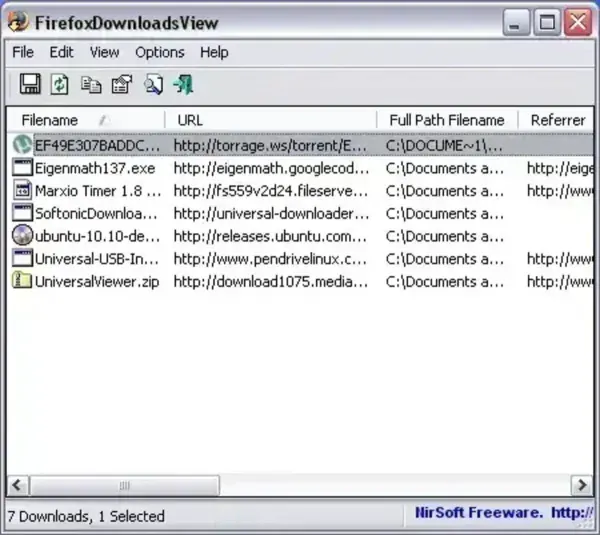Click the http://releases.ubuntu.com... URL cell
Viewport: 600px width, 535px height.
pos(270,237)
